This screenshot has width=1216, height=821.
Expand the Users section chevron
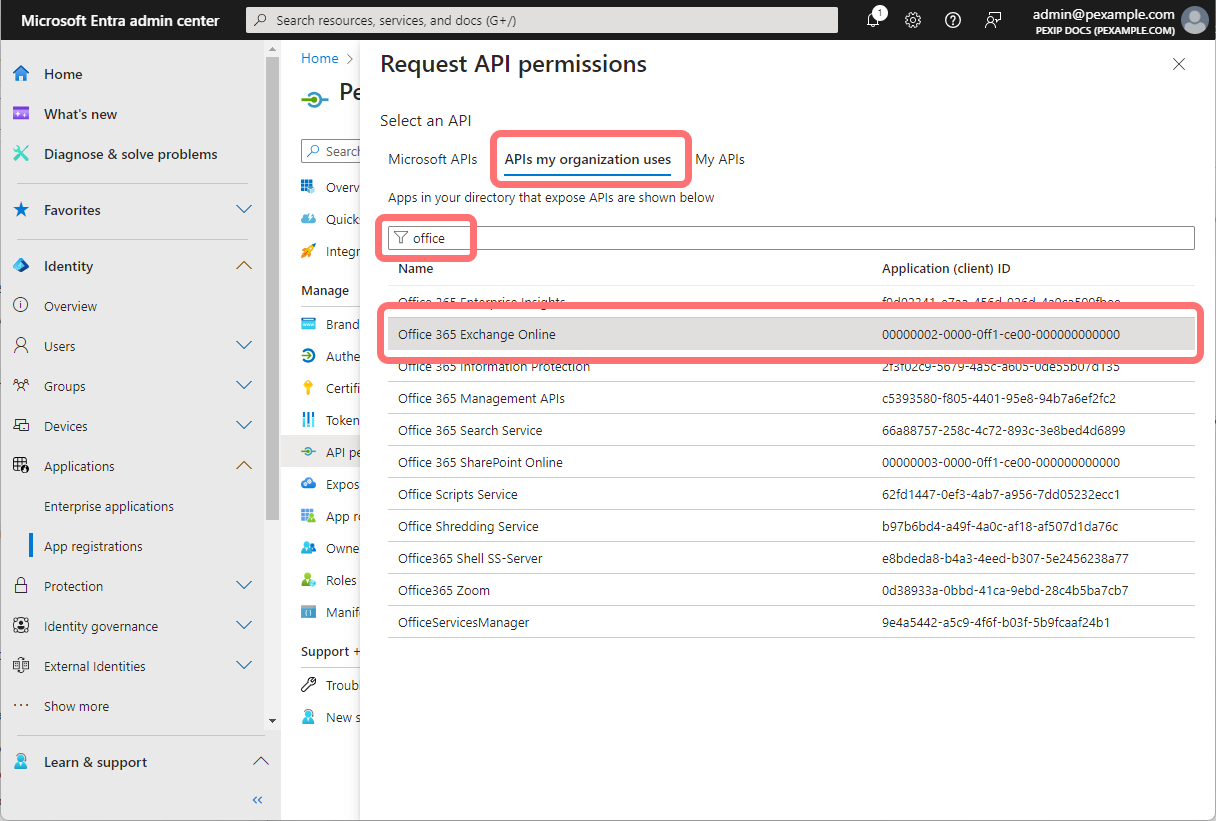(243, 346)
